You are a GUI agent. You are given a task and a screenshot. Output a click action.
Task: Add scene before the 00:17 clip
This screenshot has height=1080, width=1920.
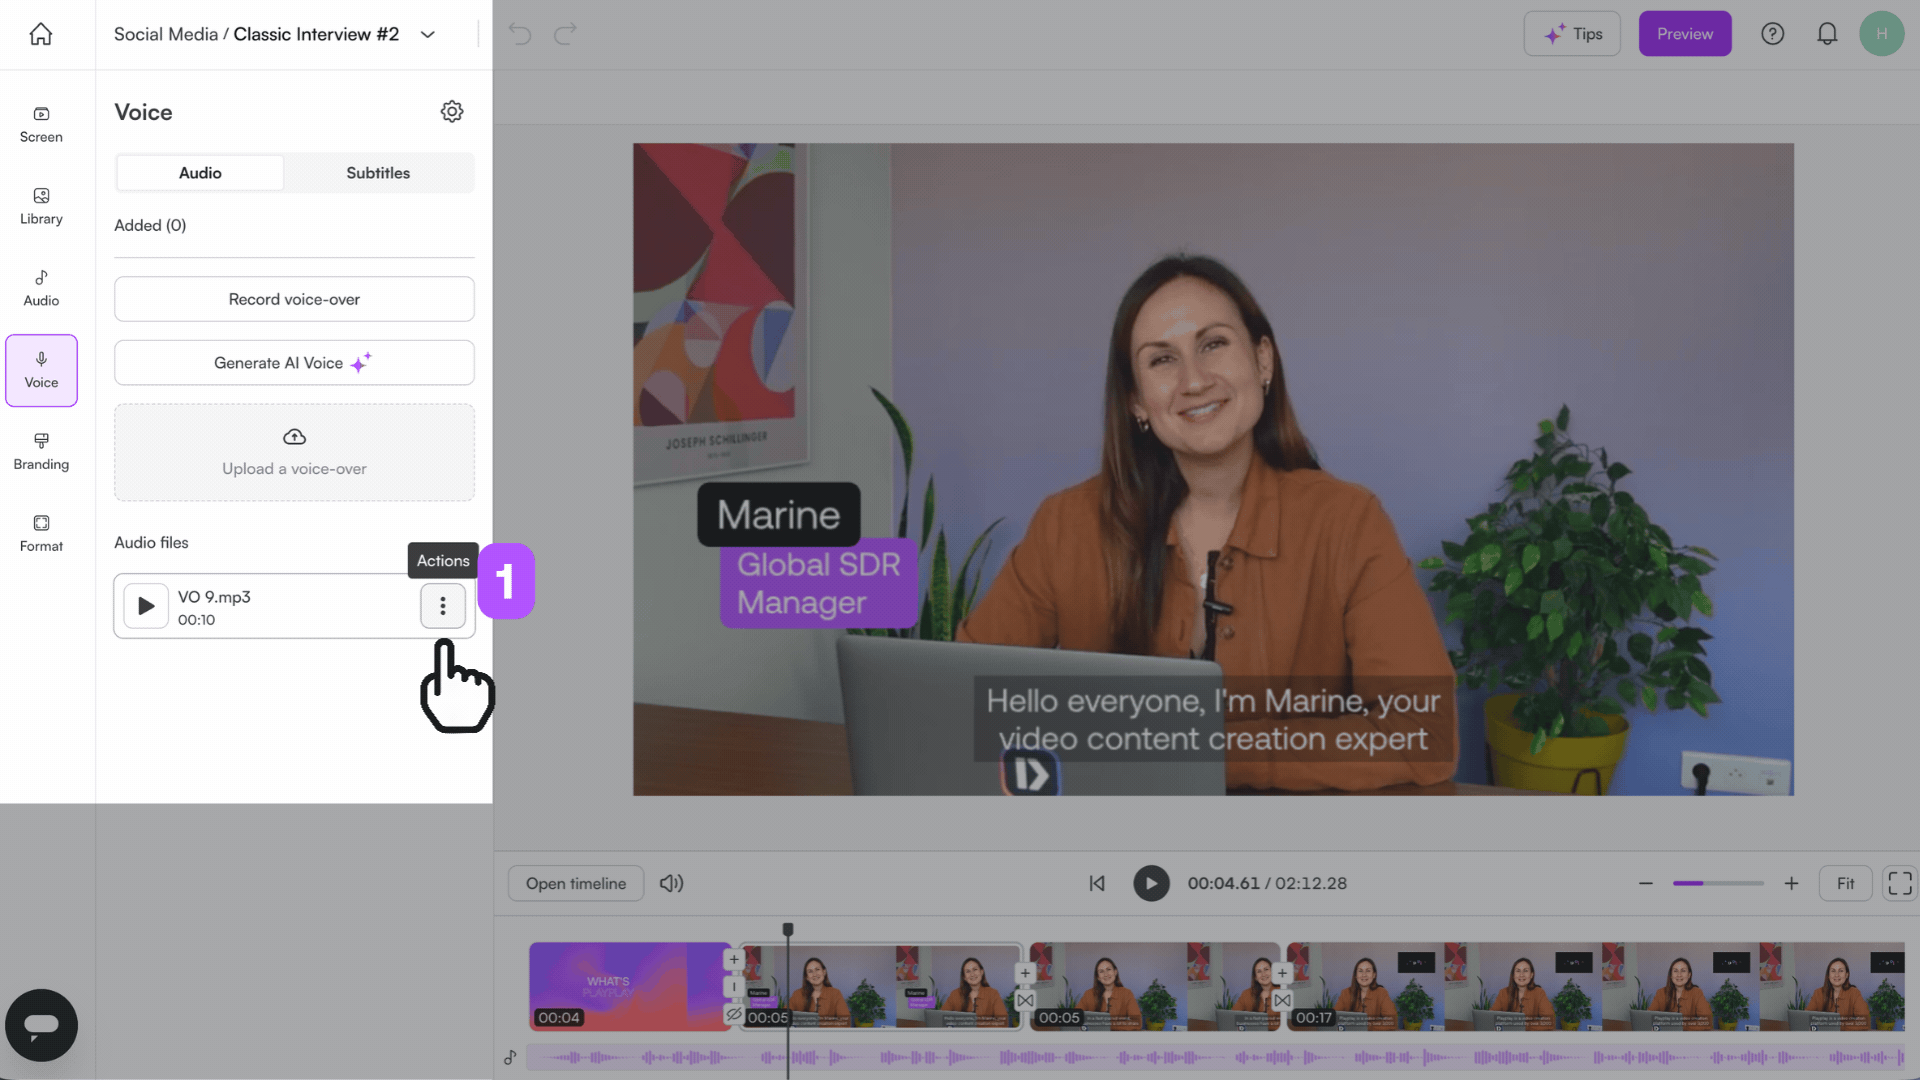(x=1282, y=973)
